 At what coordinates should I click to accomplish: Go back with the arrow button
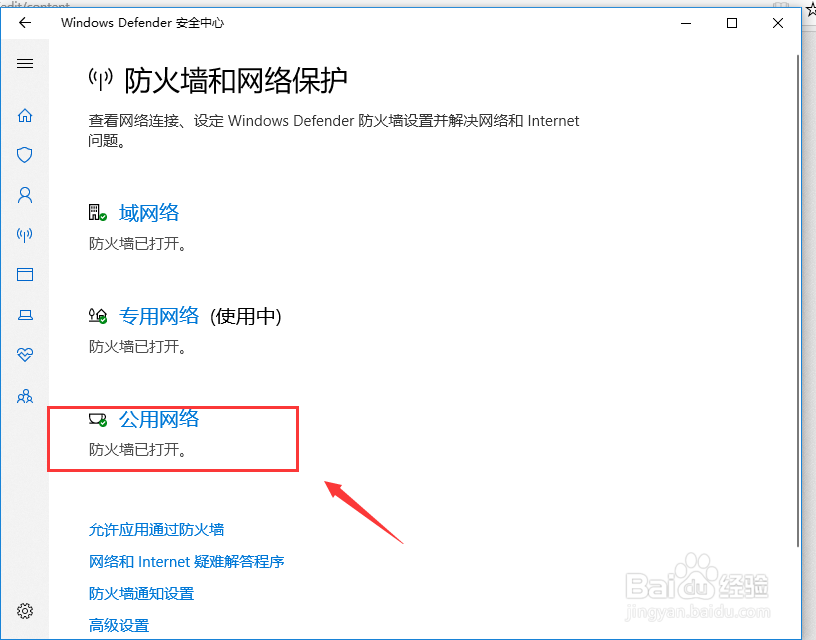click(24, 22)
